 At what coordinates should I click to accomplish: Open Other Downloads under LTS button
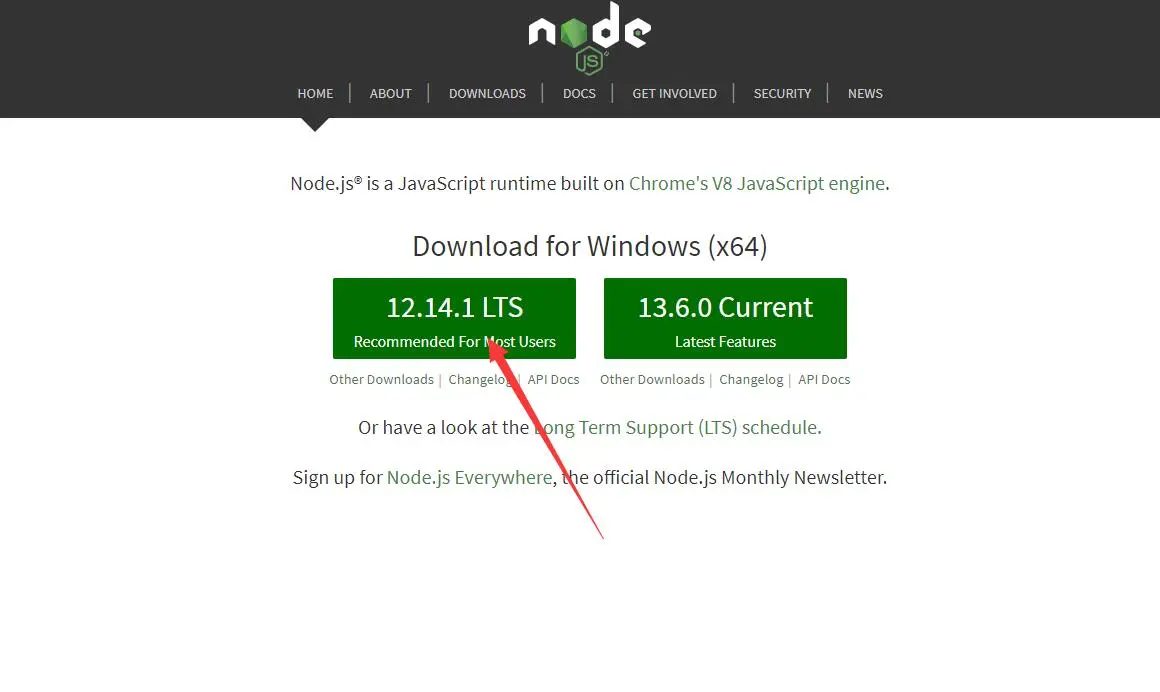click(382, 380)
